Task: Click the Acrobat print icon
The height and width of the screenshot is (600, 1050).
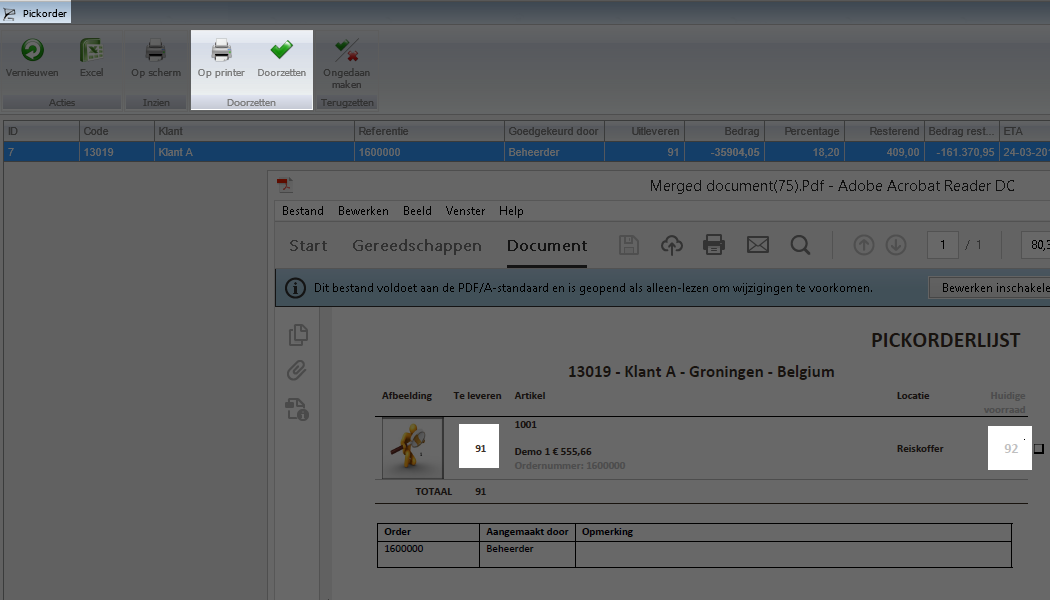Action: pyautogui.click(x=713, y=245)
